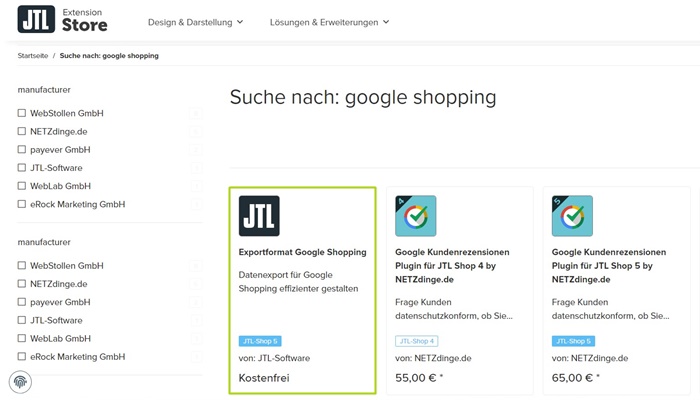Check WebLab GmbH in the upper manufacturer list
This screenshot has width=700, height=400.
[x=21, y=186]
